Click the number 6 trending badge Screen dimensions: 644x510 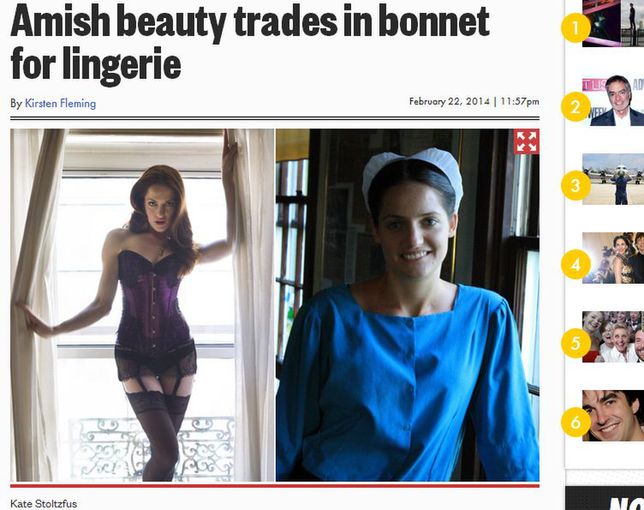tap(576, 422)
